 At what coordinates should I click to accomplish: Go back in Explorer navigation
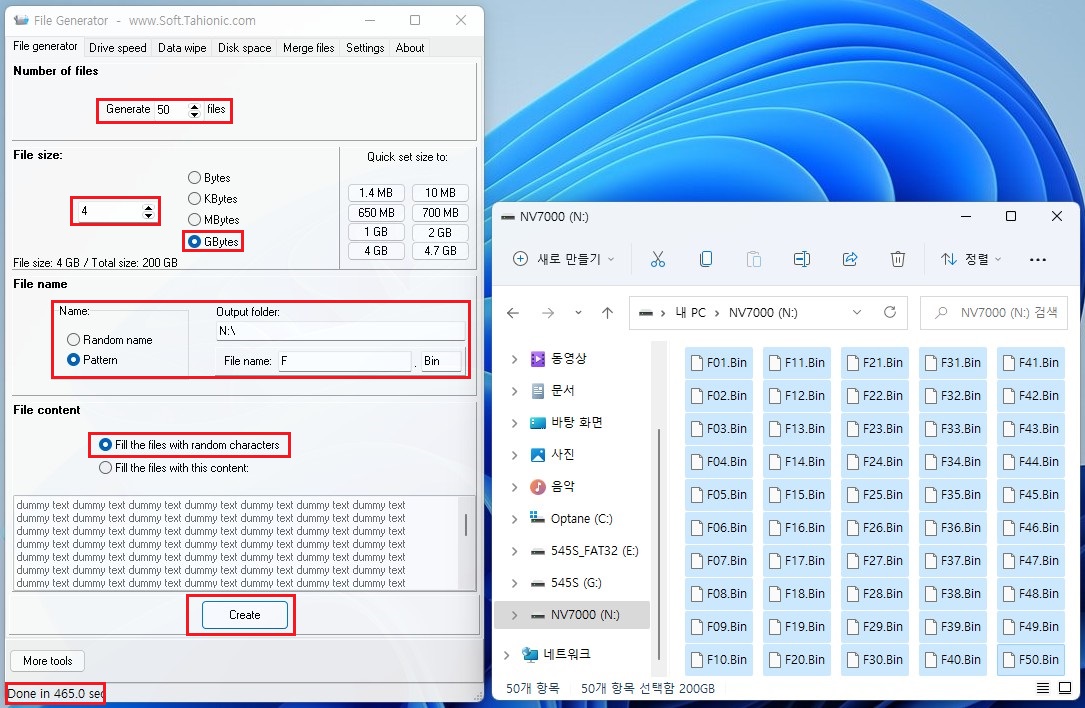513,313
